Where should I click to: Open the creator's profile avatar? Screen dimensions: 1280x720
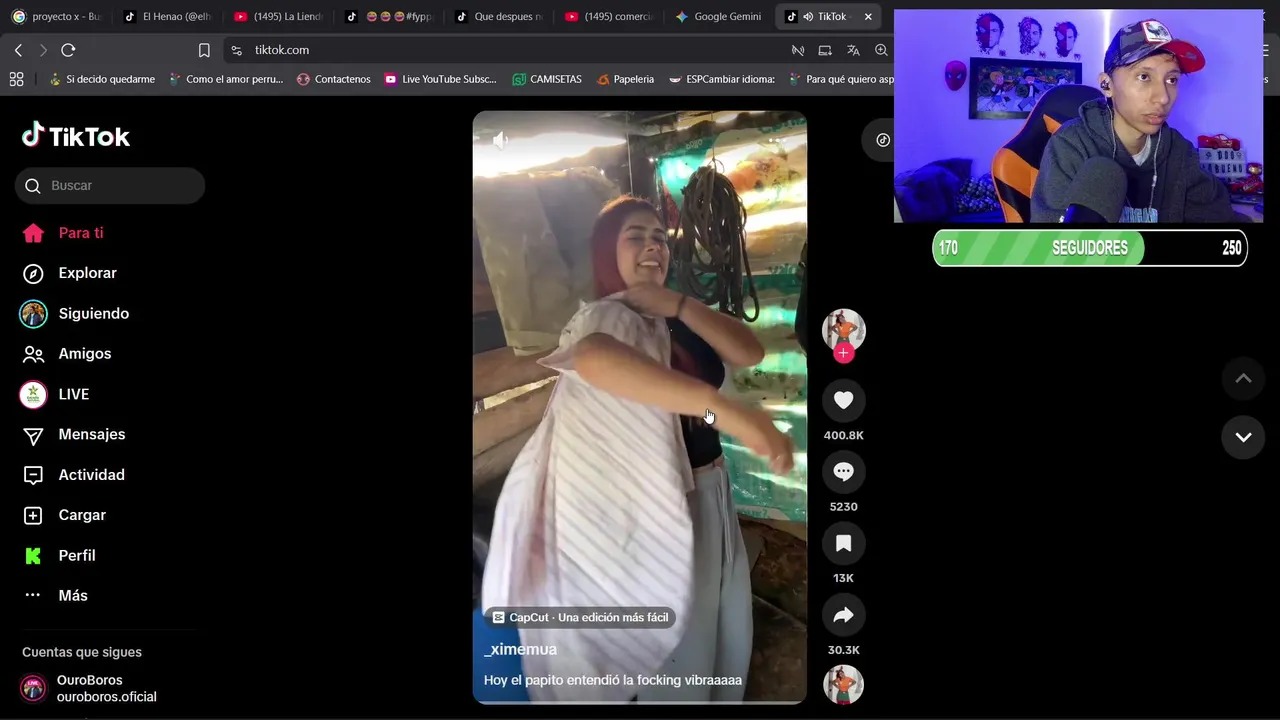coord(843,330)
